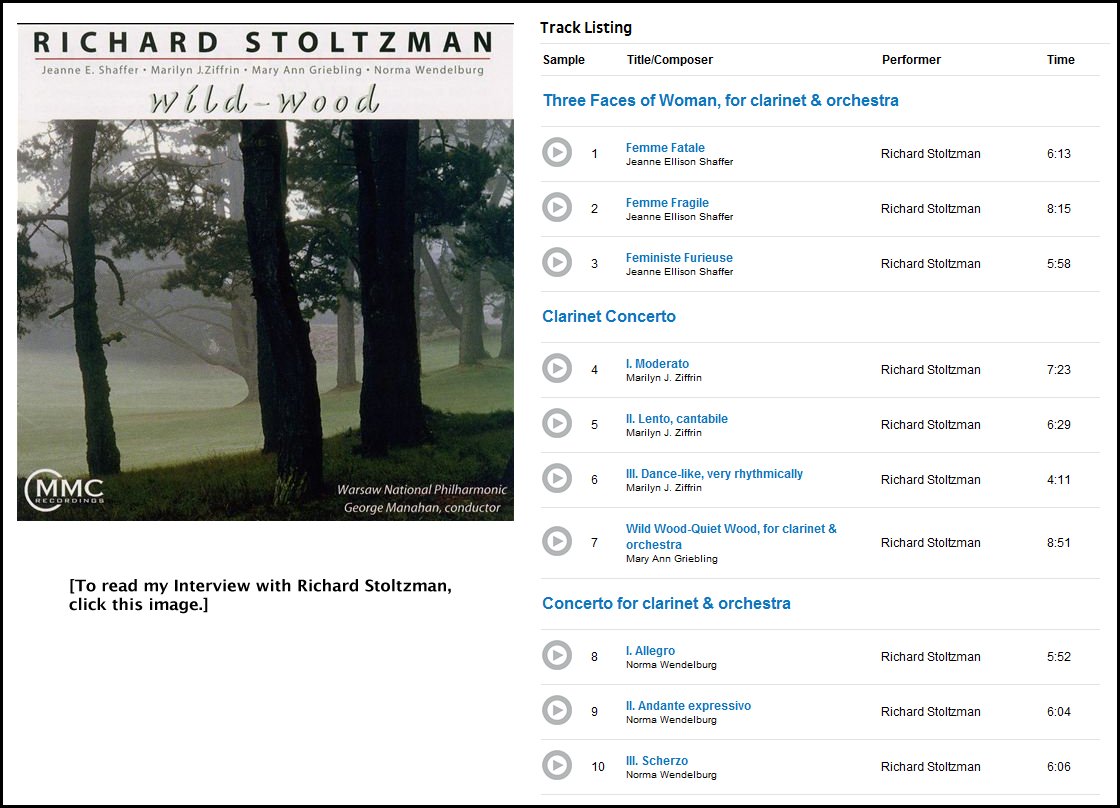Play sample of track 4 I. Moderato
Viewport: 1120px width, 808px height.
557,369
